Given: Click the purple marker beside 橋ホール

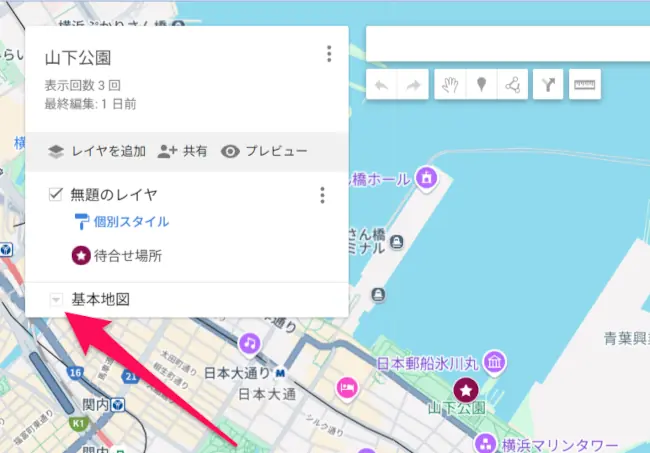Looking at the screenshot, I should pos(427,179).
